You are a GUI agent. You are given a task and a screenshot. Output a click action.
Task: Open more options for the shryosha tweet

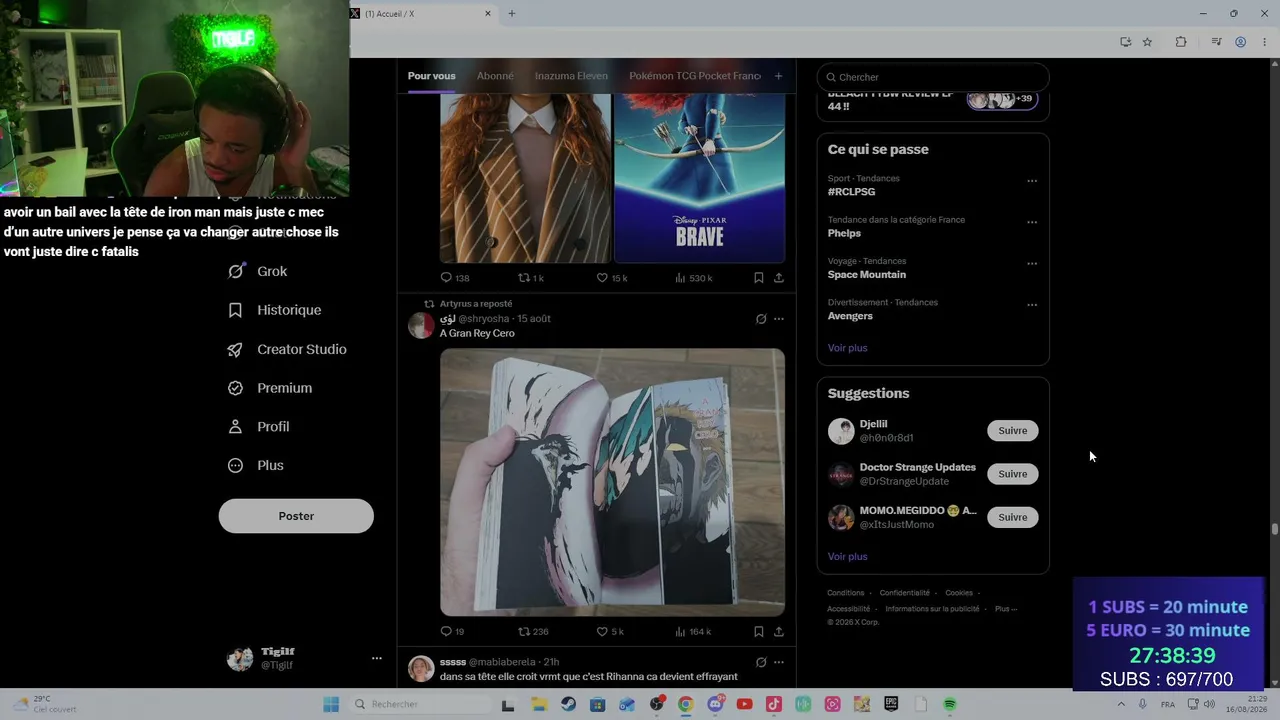pyautogui.click(x=779, y=319)
